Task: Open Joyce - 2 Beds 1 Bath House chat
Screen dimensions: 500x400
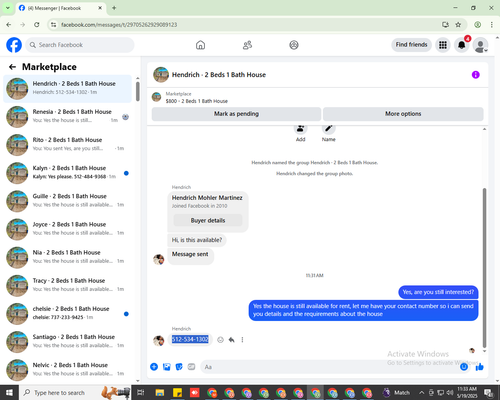Action: [68, 229]
